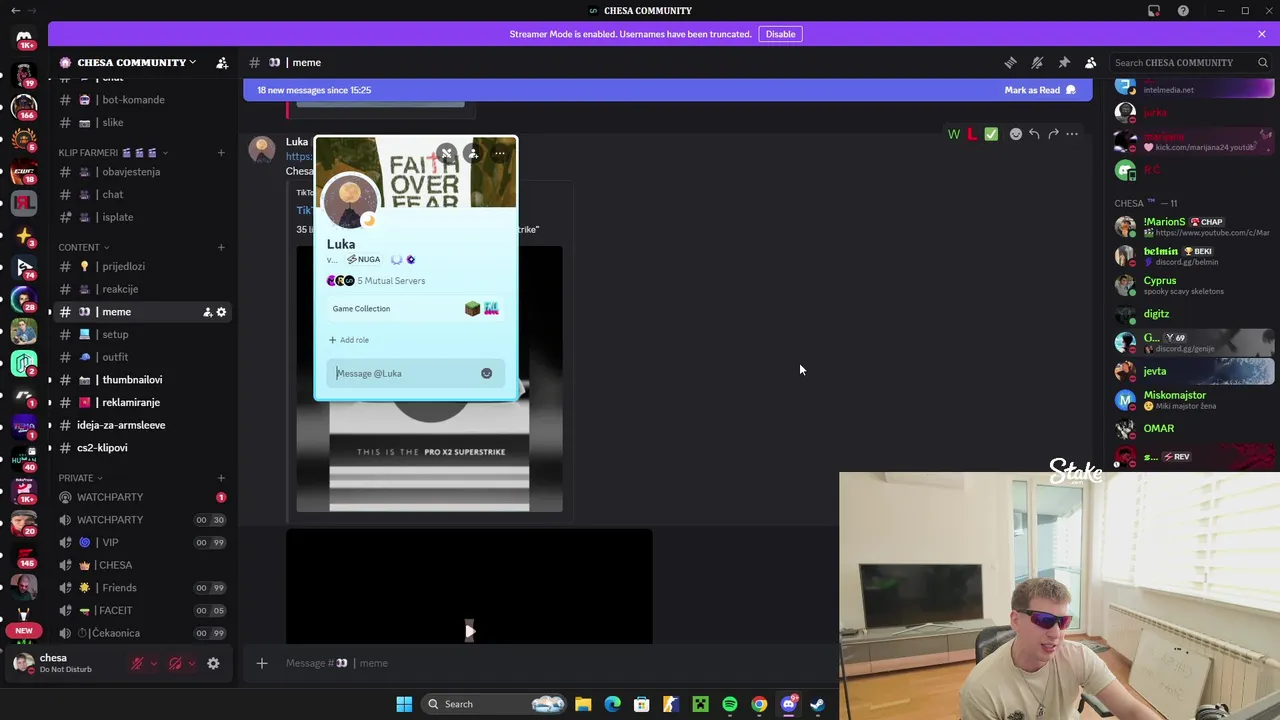This screenshot has width=1280, height=720.
Task: Open Chrome from taskbar
Action: [759, 704]
